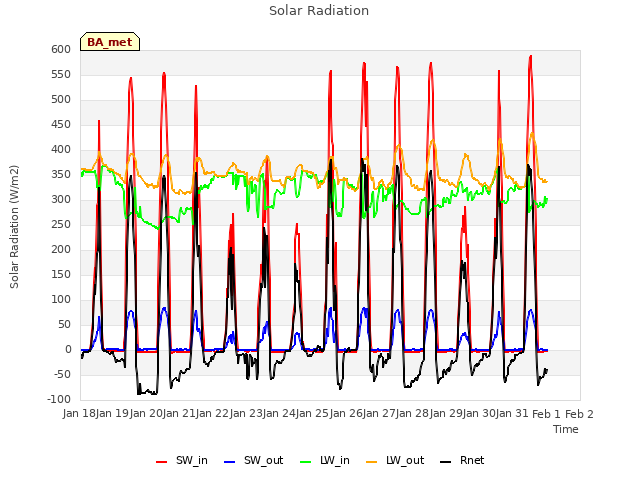Click the Feb 2 date tick label
This screenshot has height=480, width=640.
pos(579,414)
